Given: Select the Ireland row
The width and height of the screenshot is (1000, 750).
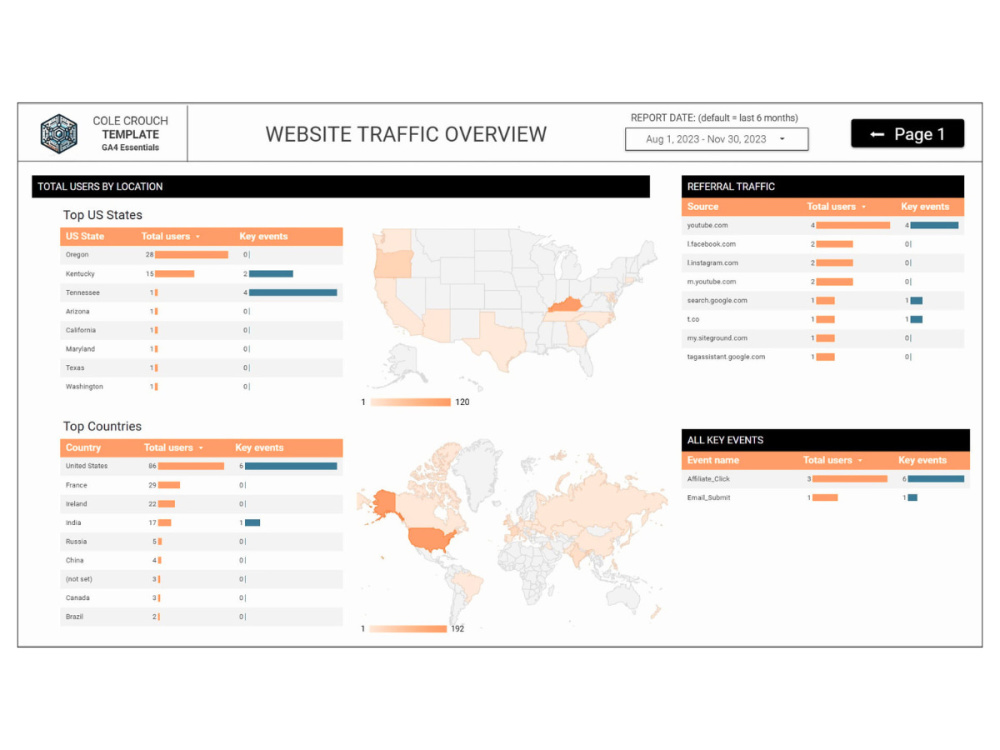Looking at the screenshot, I should (x=202, y=504).
